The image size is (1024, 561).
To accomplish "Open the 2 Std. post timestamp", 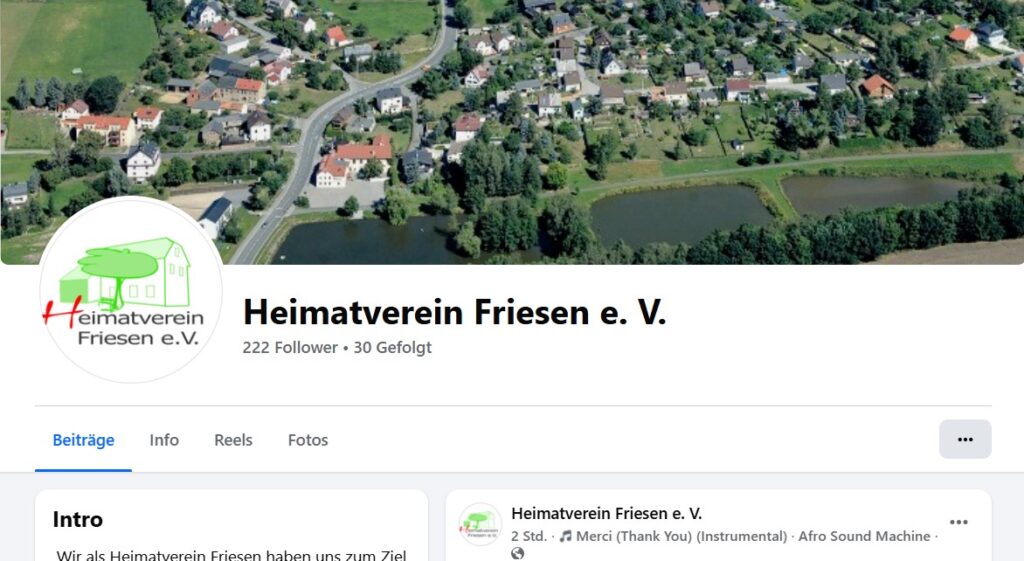I will [x=529, y=536].
